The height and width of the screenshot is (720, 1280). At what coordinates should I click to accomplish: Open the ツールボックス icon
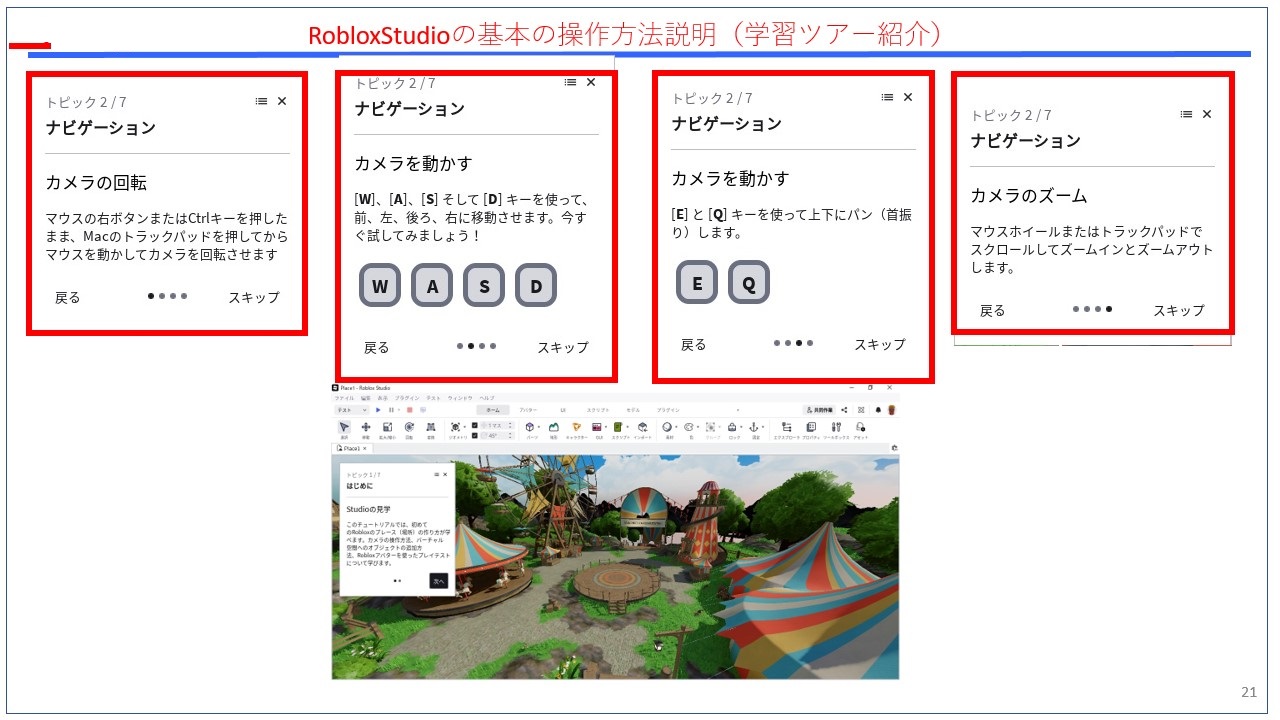tap(836, 428)
